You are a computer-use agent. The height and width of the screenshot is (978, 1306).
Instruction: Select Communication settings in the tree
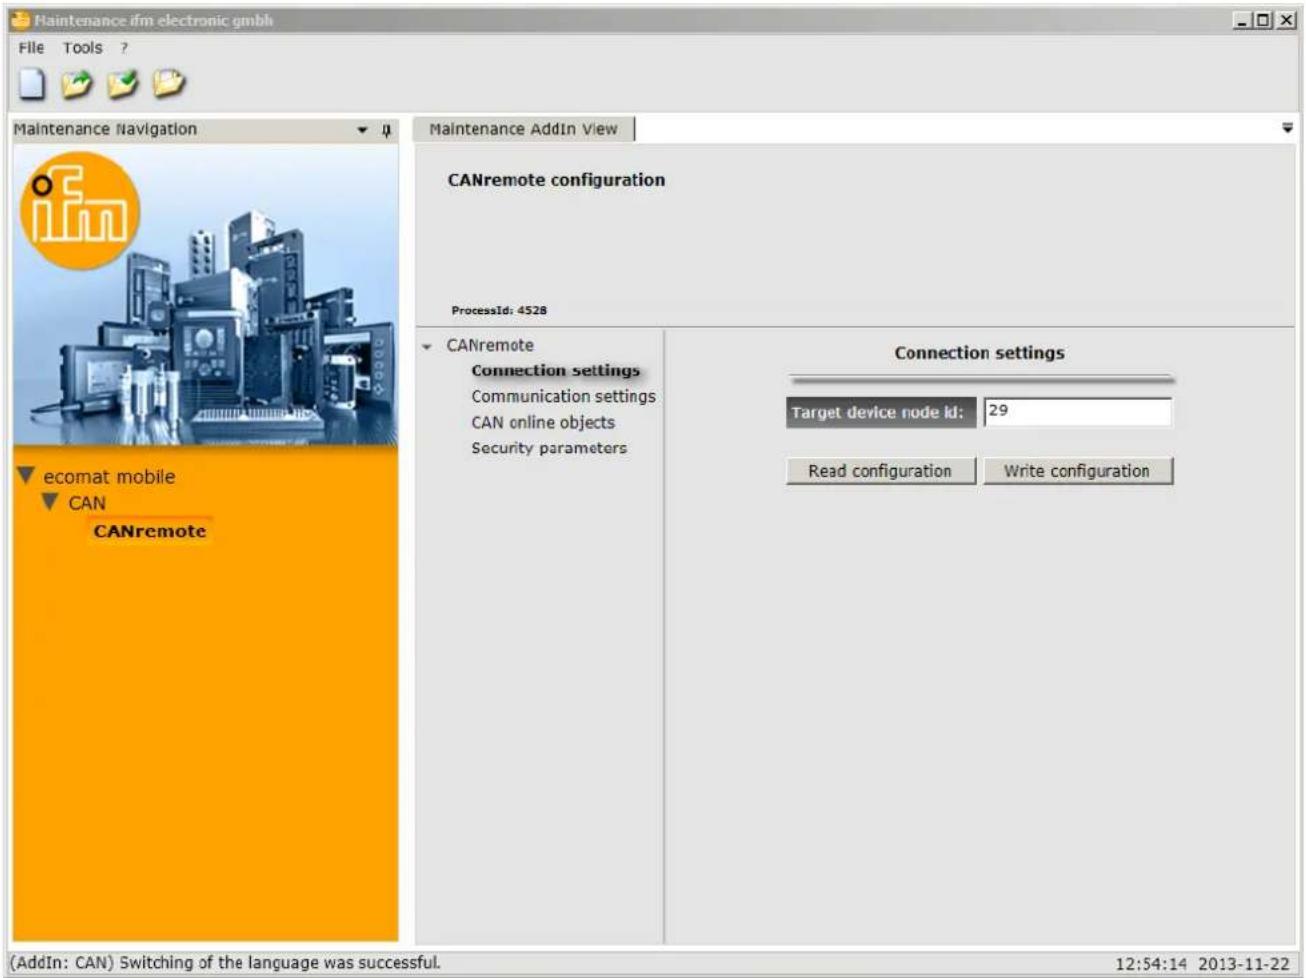click(x=563, y=396)
